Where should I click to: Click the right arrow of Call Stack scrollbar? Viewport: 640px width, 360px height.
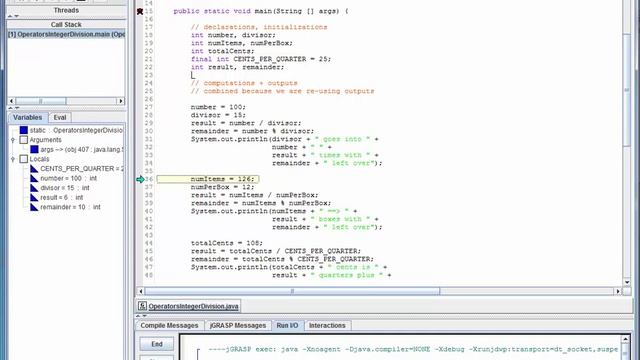(x=120, y=101)
